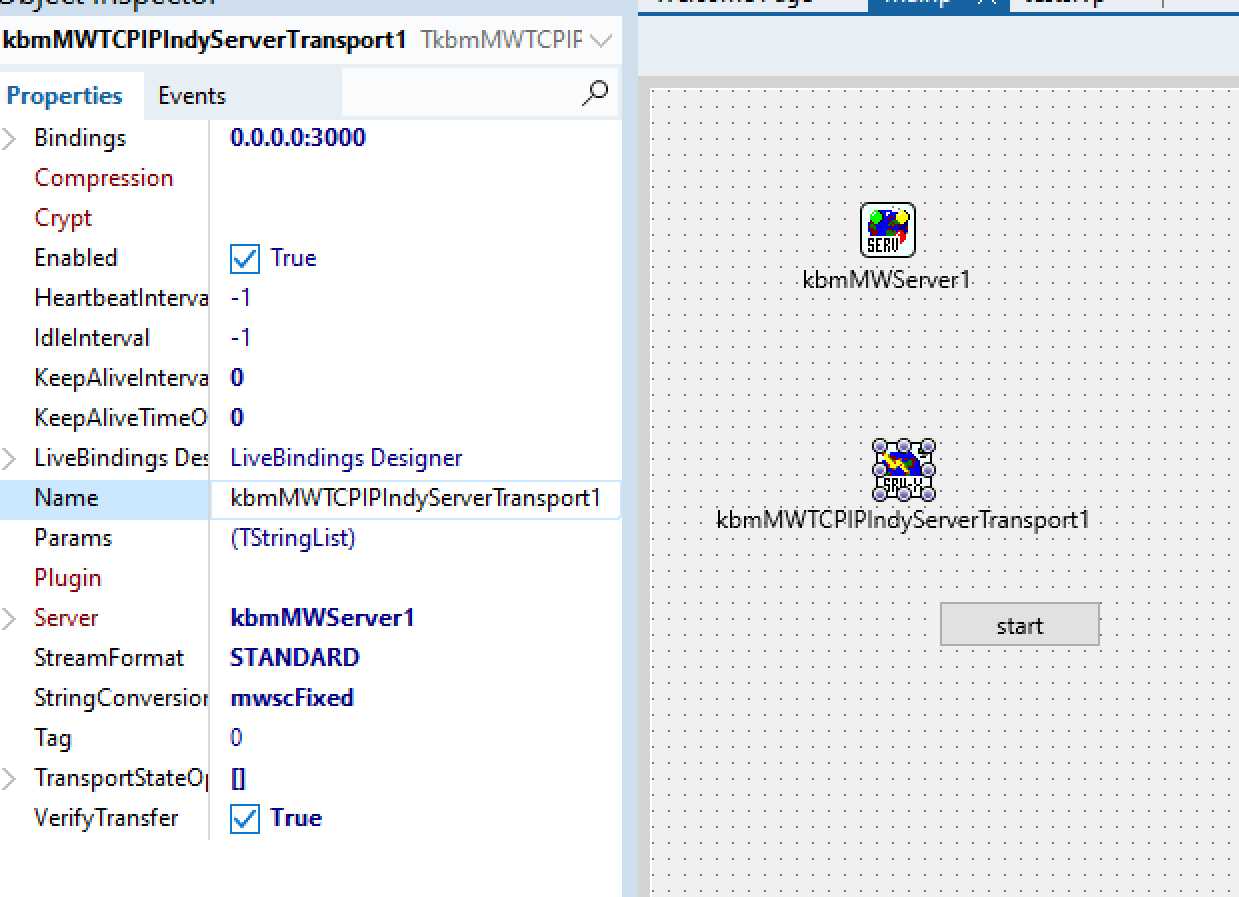1239x897 pixels.
Task: Click the kbmMWTCPIPIndyServerTransport1 label on form
Action: (x=903, y=520)
